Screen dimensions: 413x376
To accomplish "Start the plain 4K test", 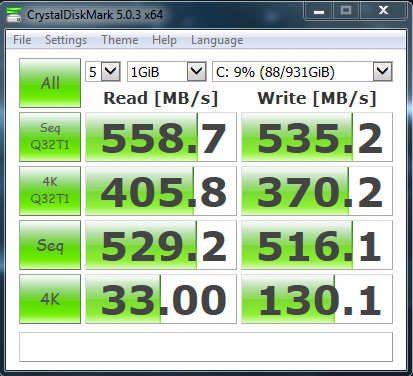I will coord(50,299).
